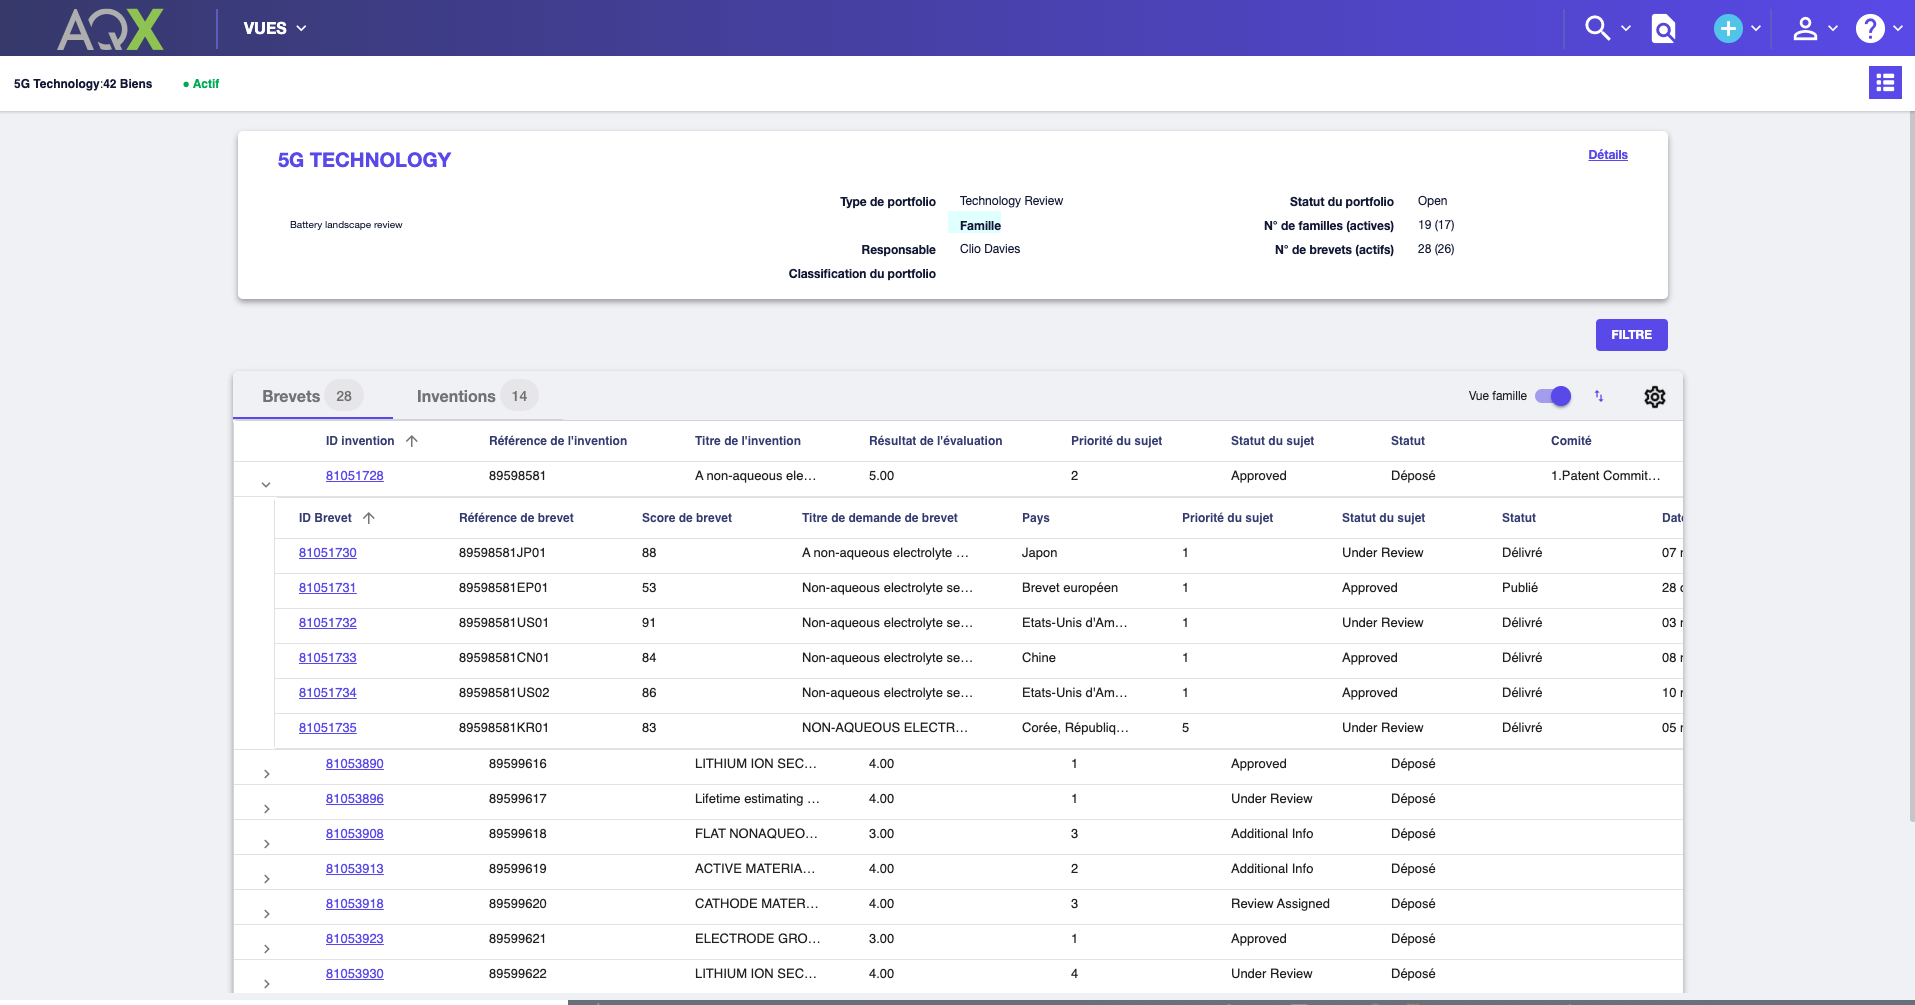Image resolution: width=1915 pixels, height=1005 pixels.
Task: Sort by ID invention column arrow
Action: tap(412, 441)
